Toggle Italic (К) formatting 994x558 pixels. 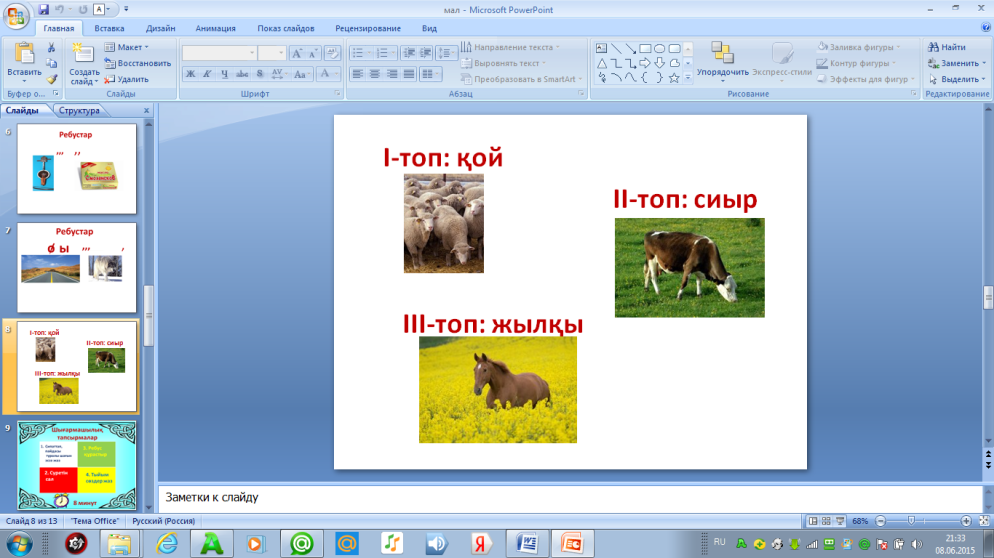coord(207,74)
